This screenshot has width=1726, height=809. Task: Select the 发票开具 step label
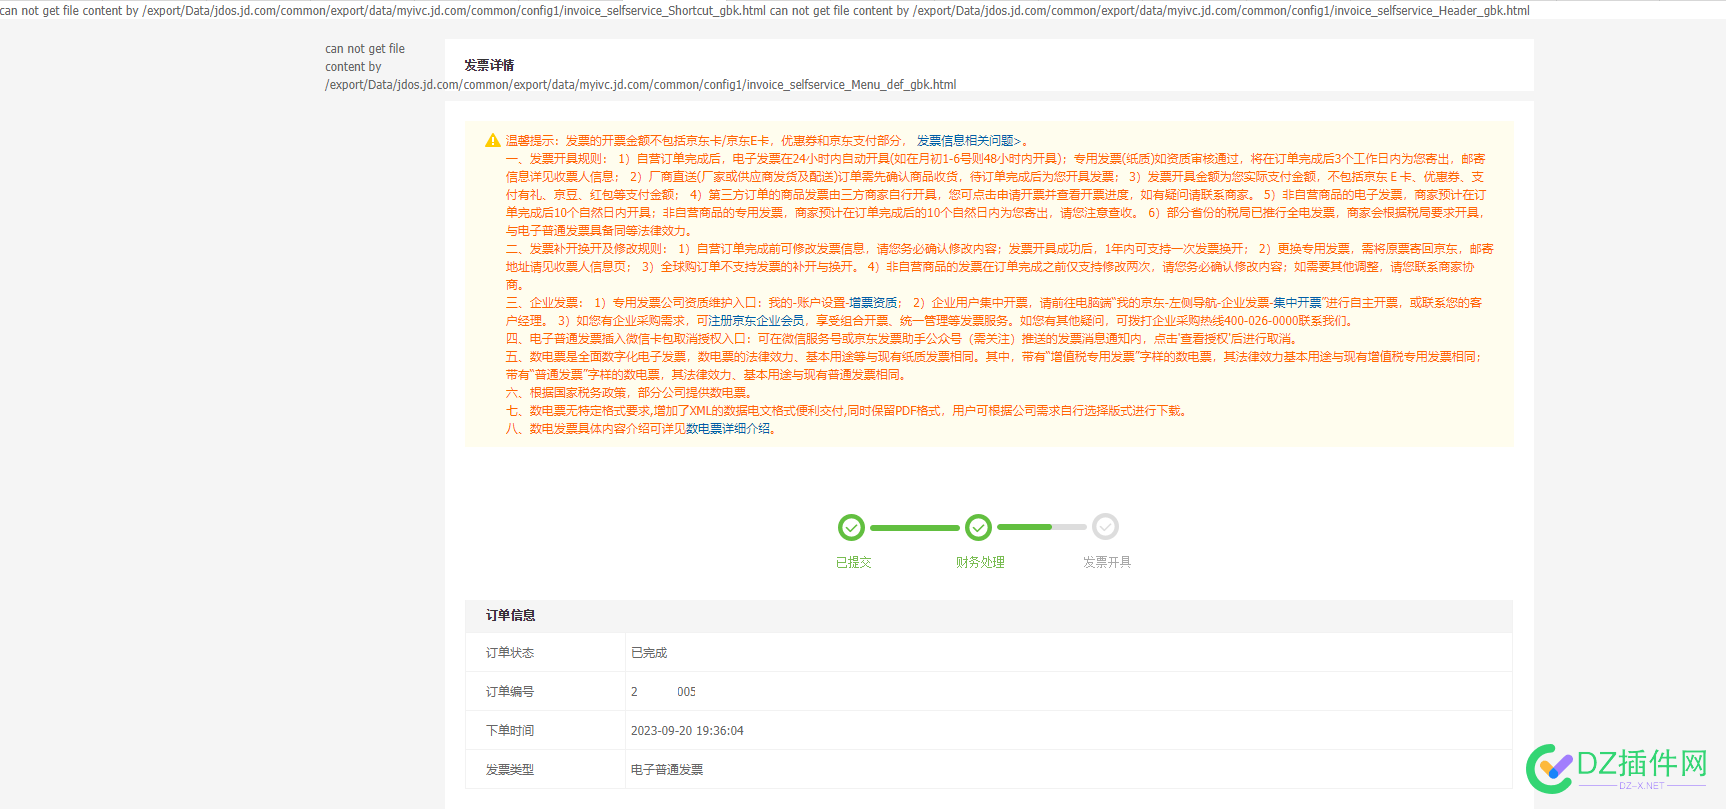coord(1107,562)
